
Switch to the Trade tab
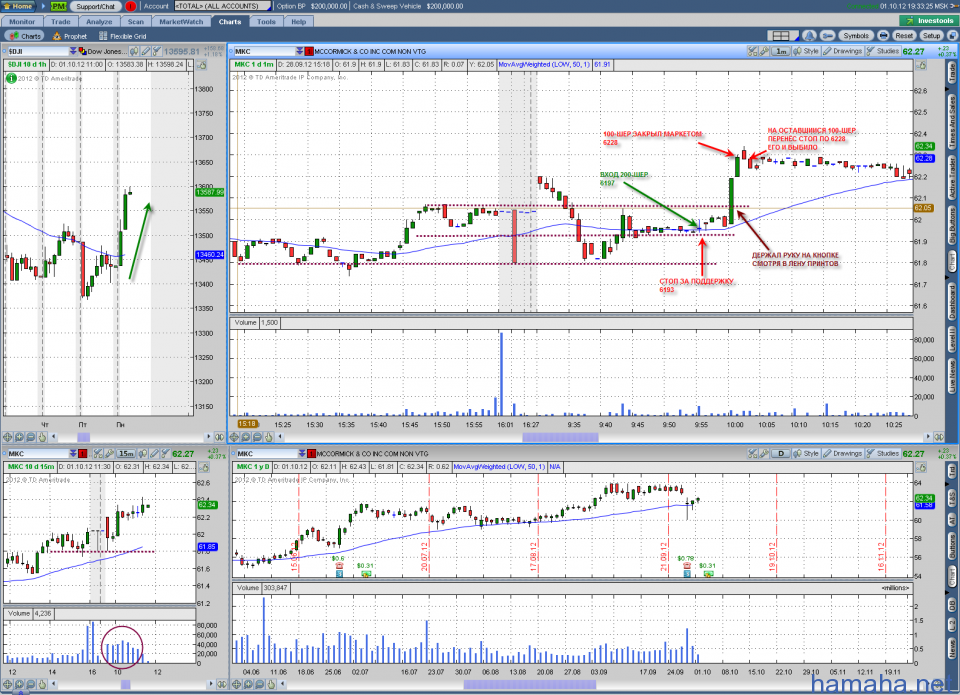[x=61, y=21]
